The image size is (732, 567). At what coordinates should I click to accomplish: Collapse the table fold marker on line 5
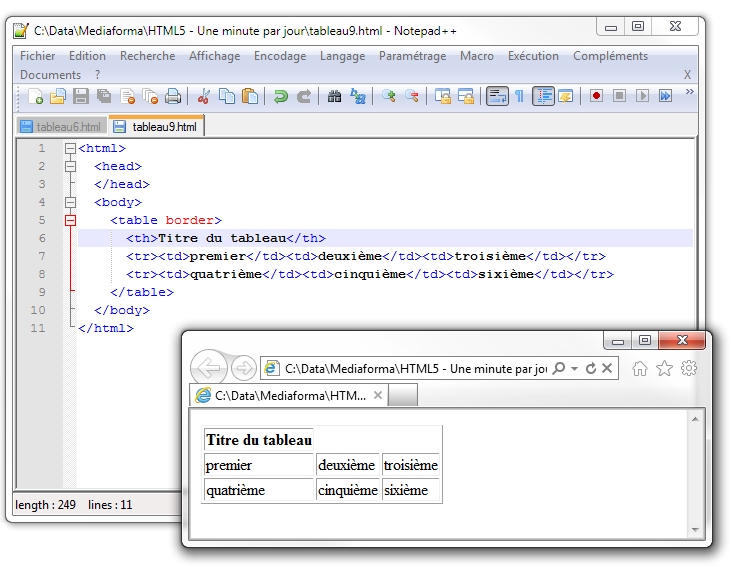tap(70, 220)
